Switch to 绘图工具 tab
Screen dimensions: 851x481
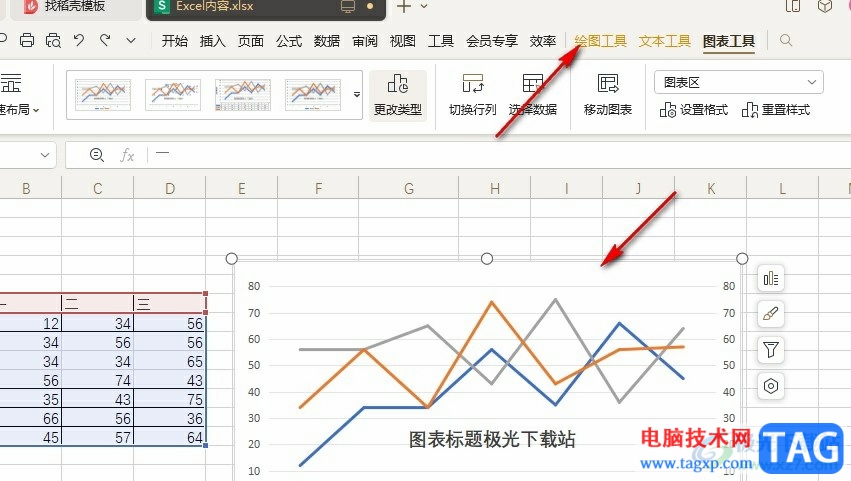[600, 41]
